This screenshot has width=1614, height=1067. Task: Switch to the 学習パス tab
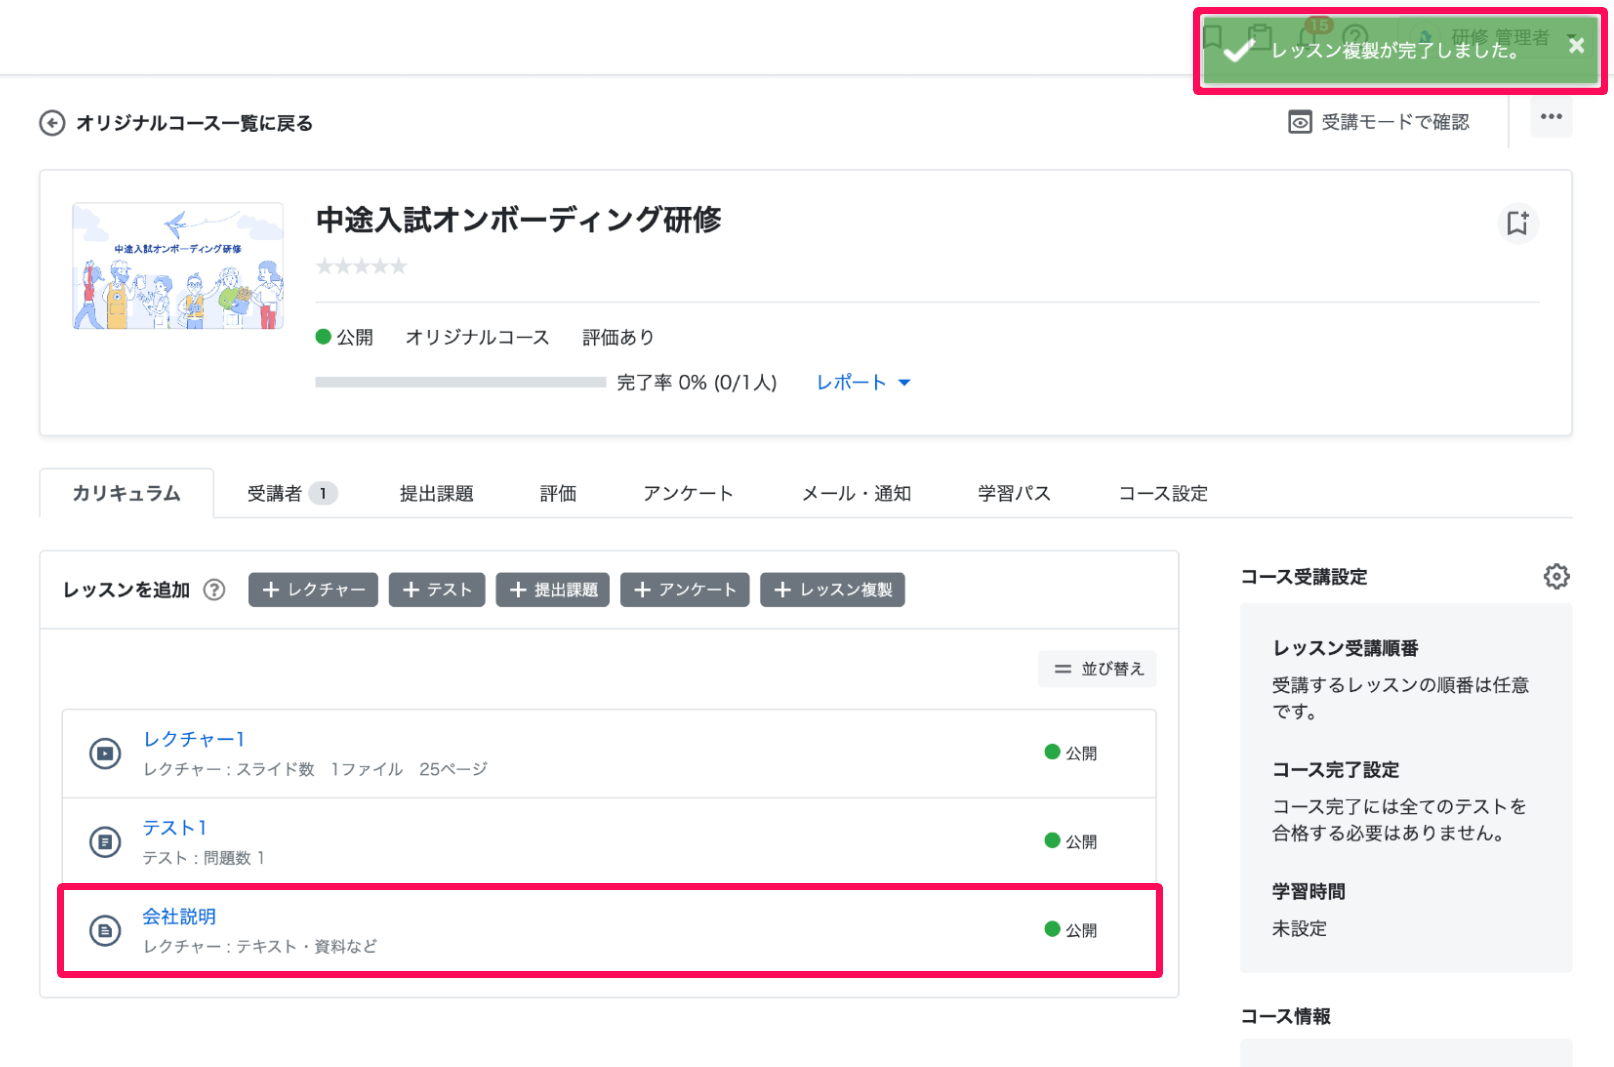1014,493
